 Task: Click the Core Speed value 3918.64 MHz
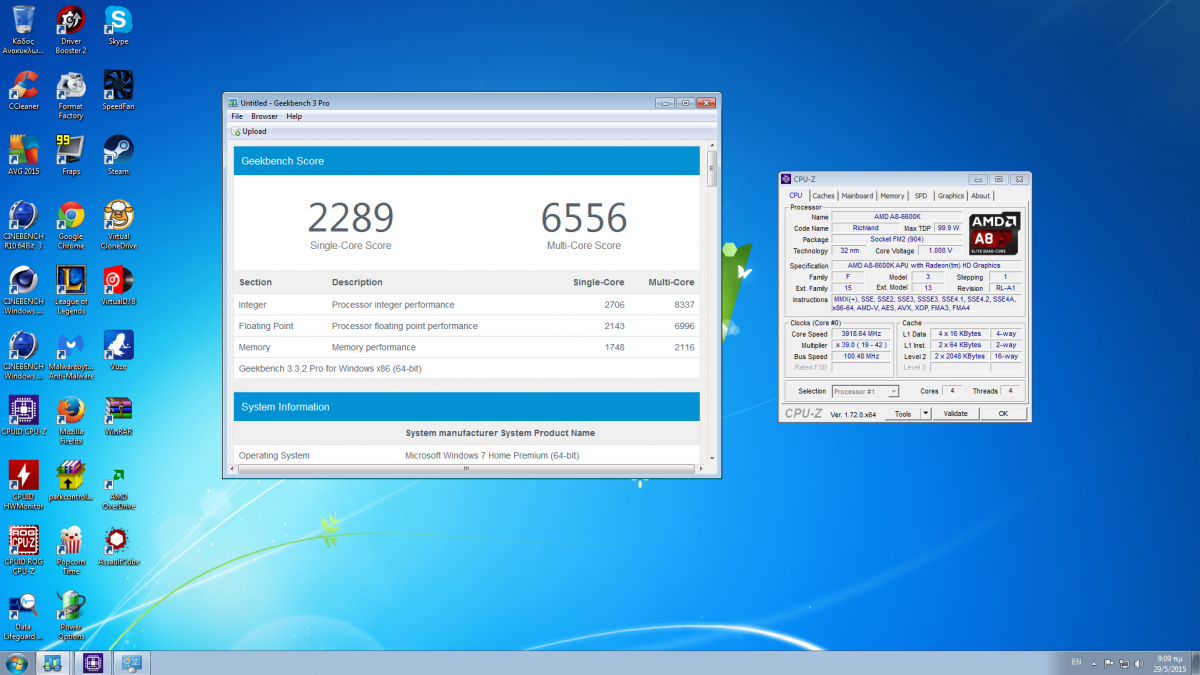click(861, 334)
